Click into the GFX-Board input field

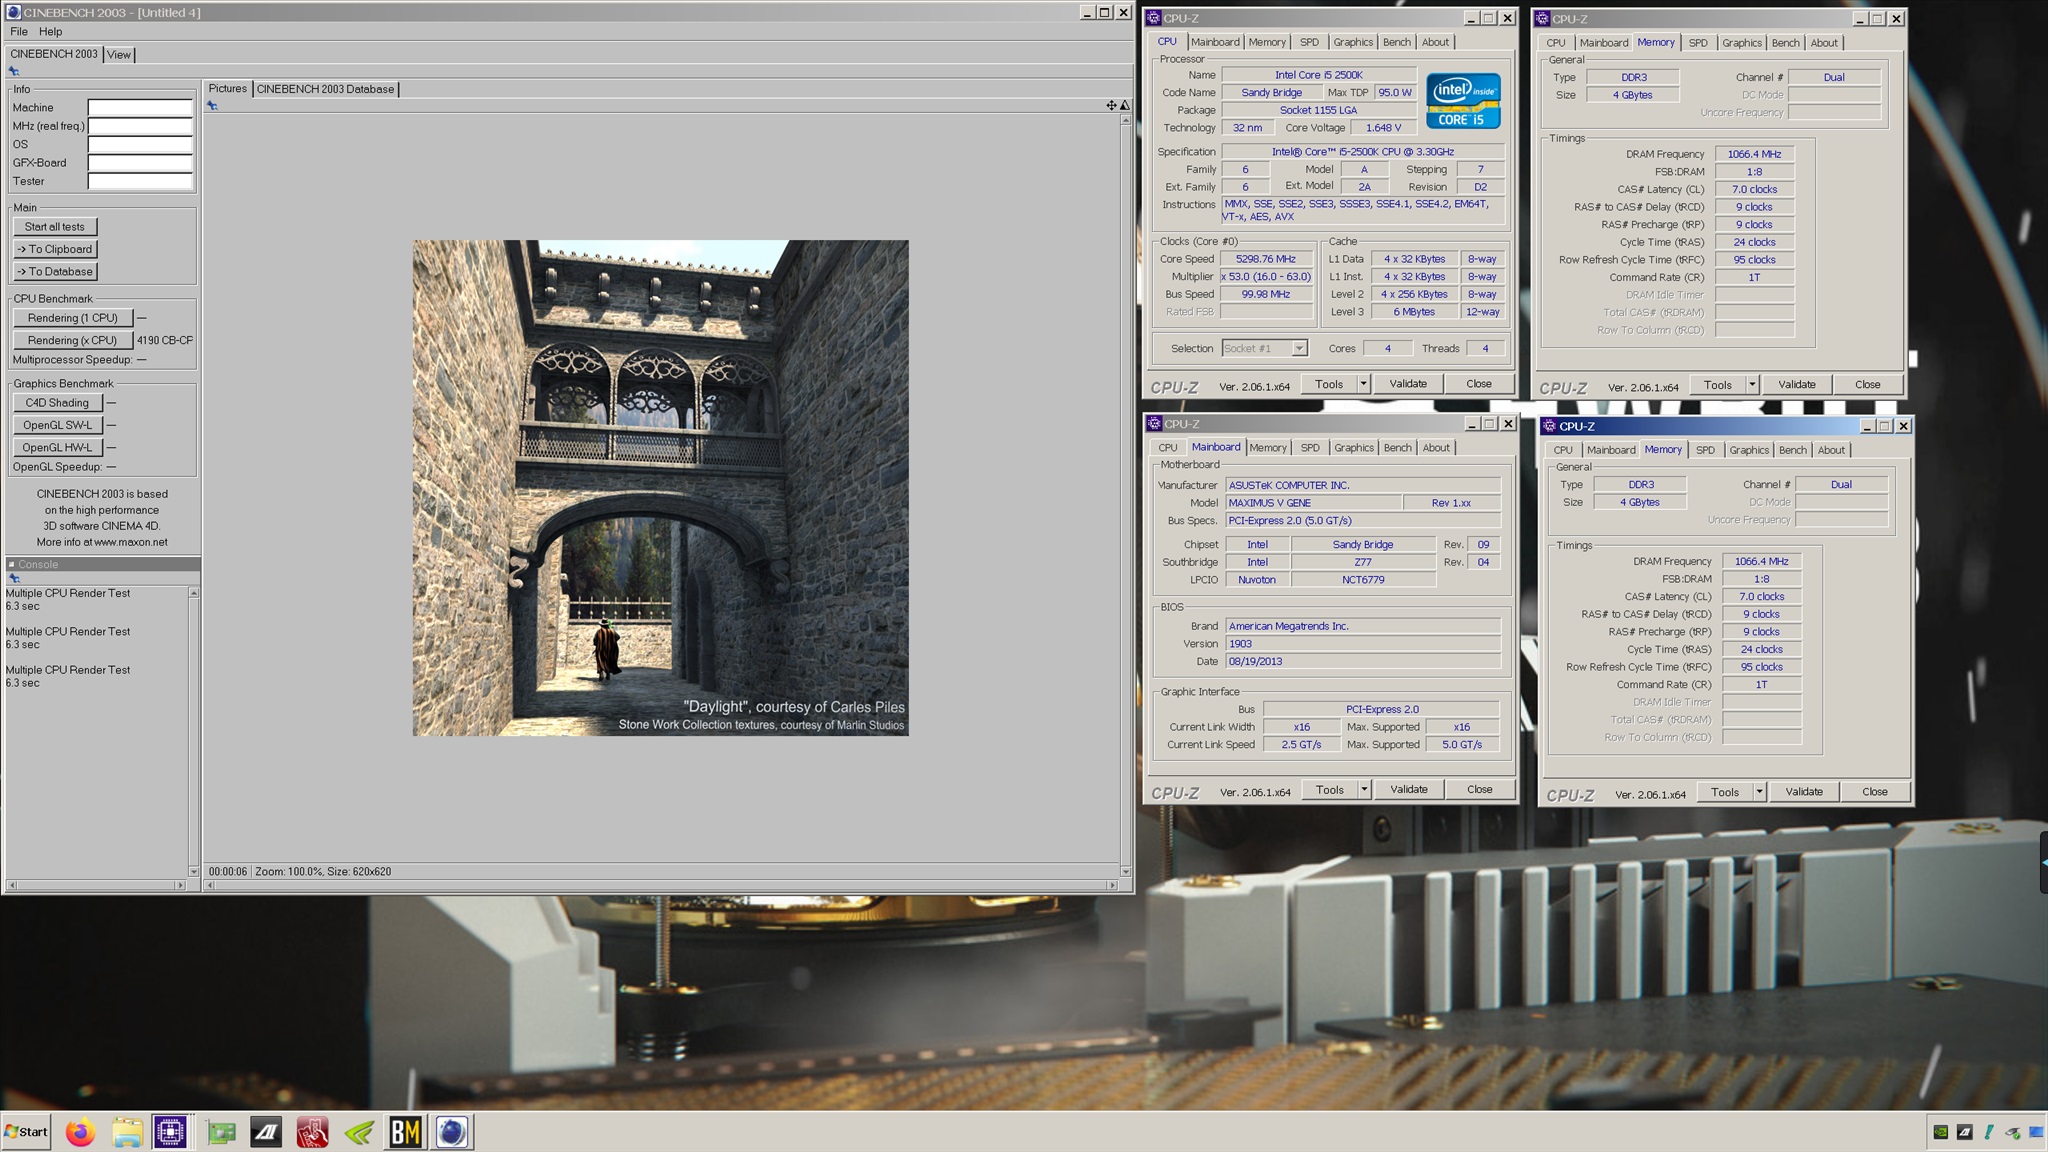pos(140,163)
